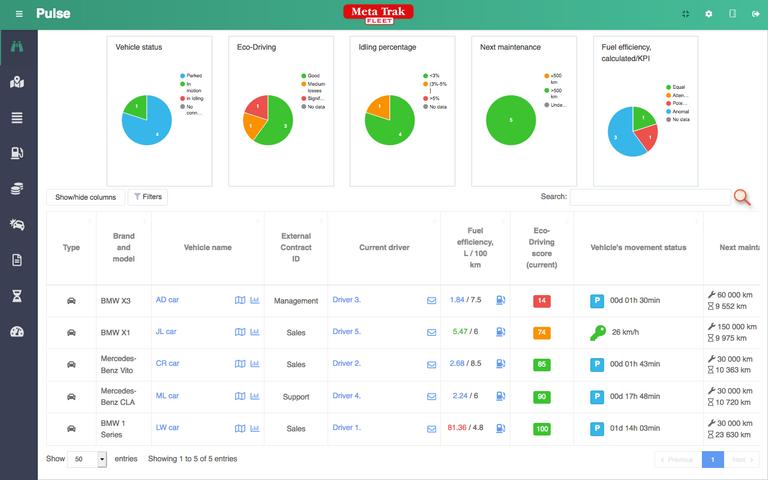Click envelope icon next to Driver 5
This screenshot has height=480, width=768.
432,333
